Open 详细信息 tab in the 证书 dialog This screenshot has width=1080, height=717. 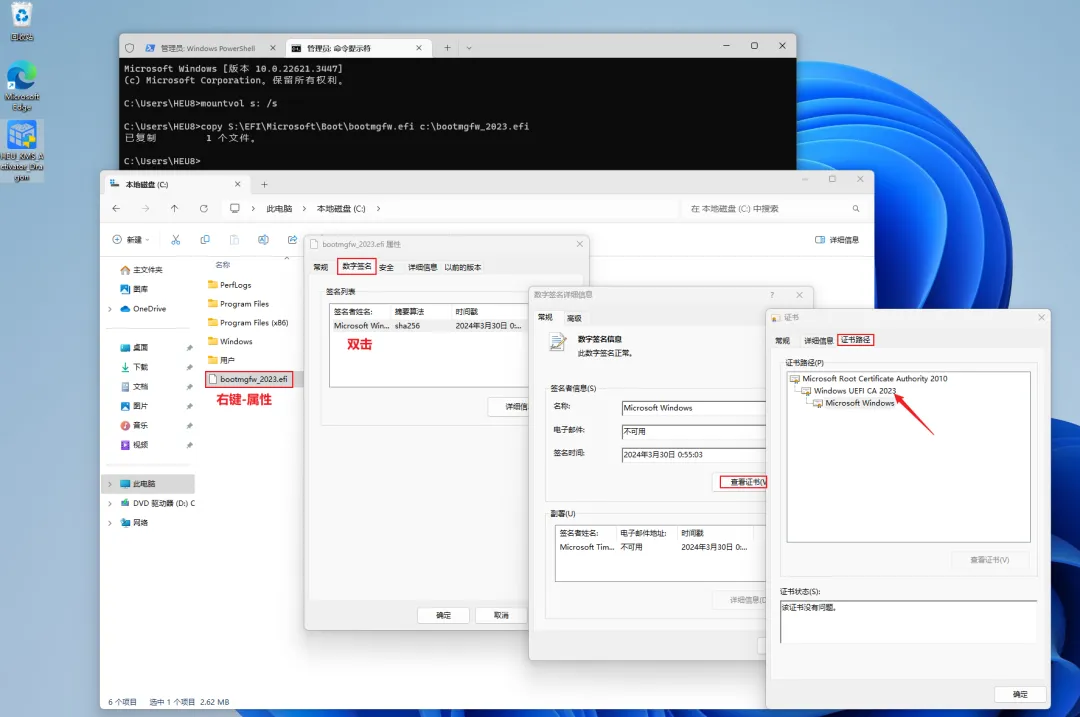pos(818,340)
